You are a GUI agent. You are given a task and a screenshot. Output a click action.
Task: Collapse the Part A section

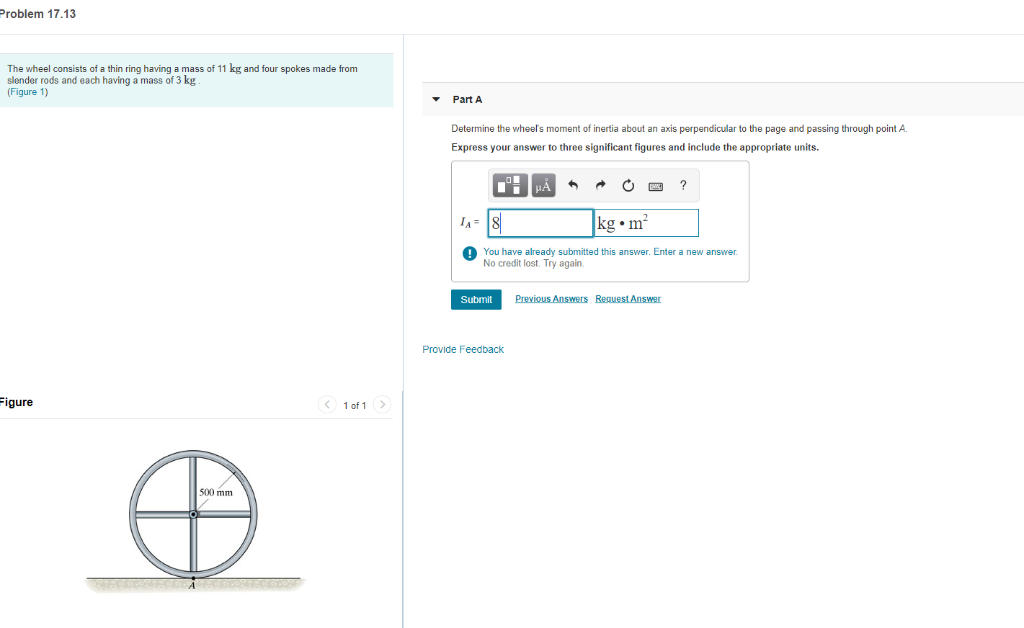point(436,99)
